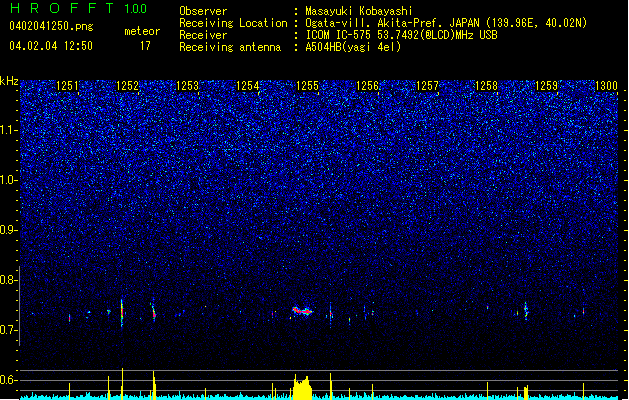This screenshot has height=400, width=629.
Task: Click the wide yellow intensity burst near 1255
Action: 302,387
